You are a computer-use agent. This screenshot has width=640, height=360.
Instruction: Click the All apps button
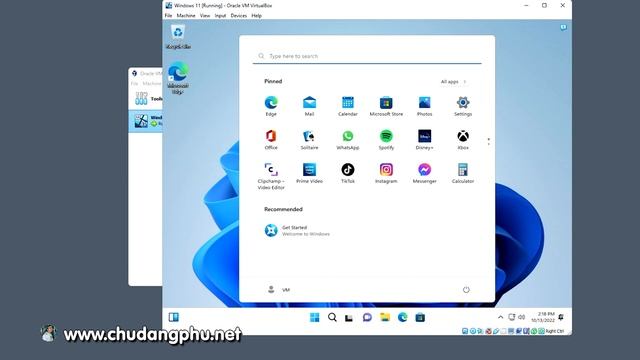click(x=453, y=82)
